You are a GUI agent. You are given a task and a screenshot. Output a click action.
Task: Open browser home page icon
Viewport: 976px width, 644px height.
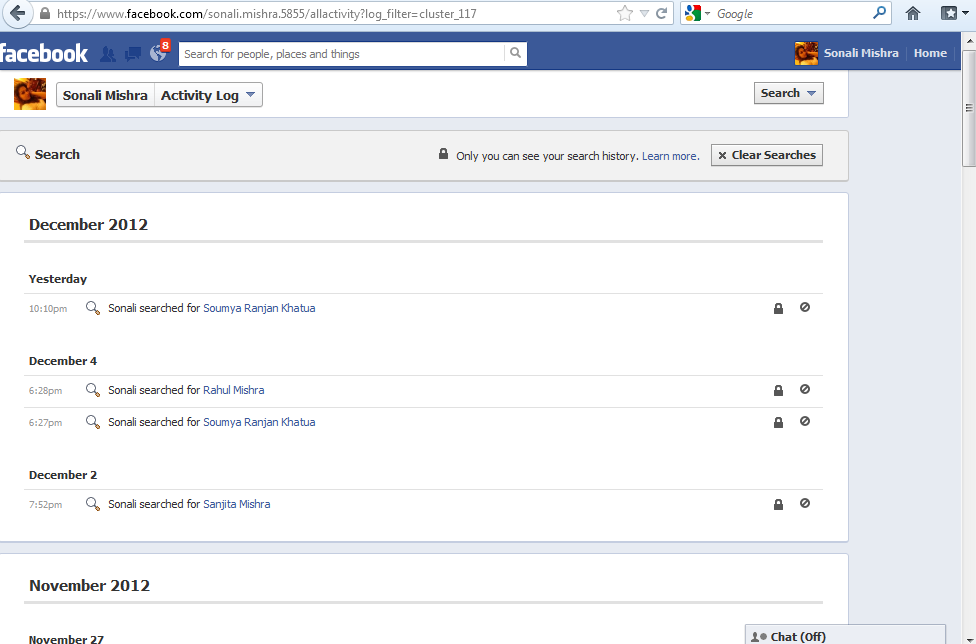pyautogui.click(x=913, y=13)
